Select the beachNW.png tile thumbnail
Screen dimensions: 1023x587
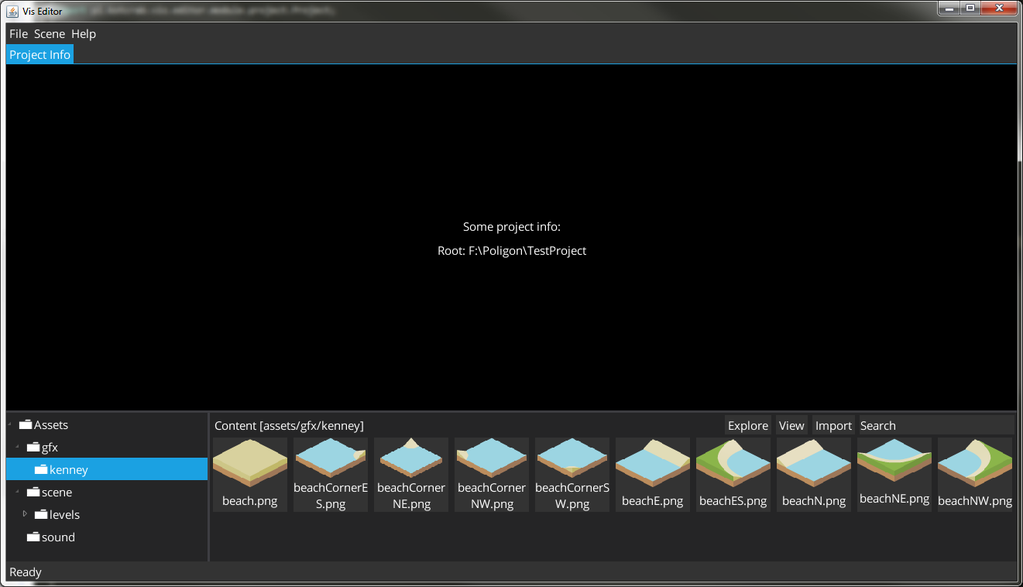tap(974, 464)
